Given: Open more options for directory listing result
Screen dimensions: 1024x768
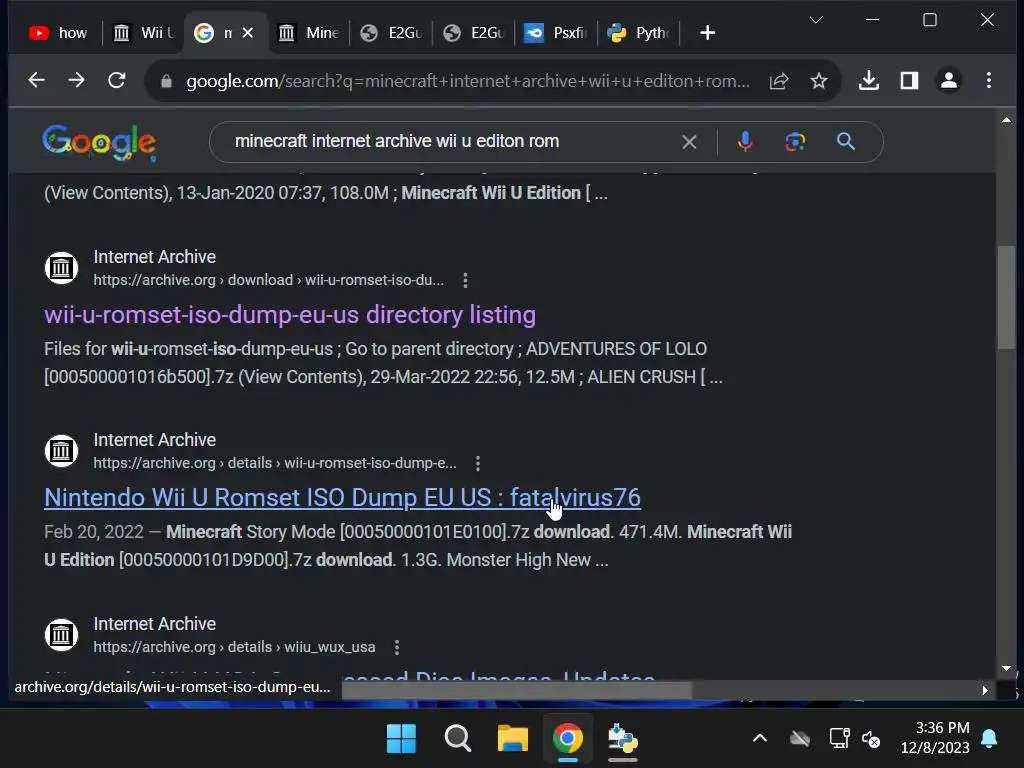Looking at the screenshot, I should (x=465, y=281).
